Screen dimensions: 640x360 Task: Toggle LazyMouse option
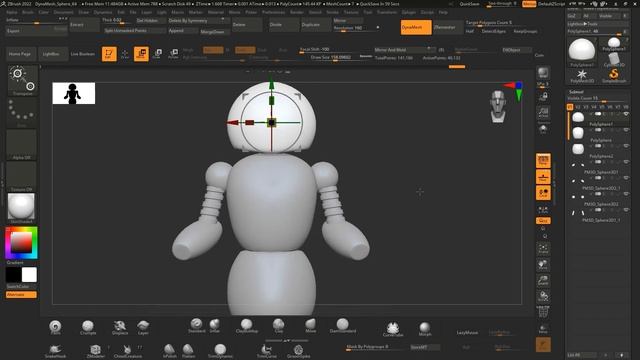(467, 333)
